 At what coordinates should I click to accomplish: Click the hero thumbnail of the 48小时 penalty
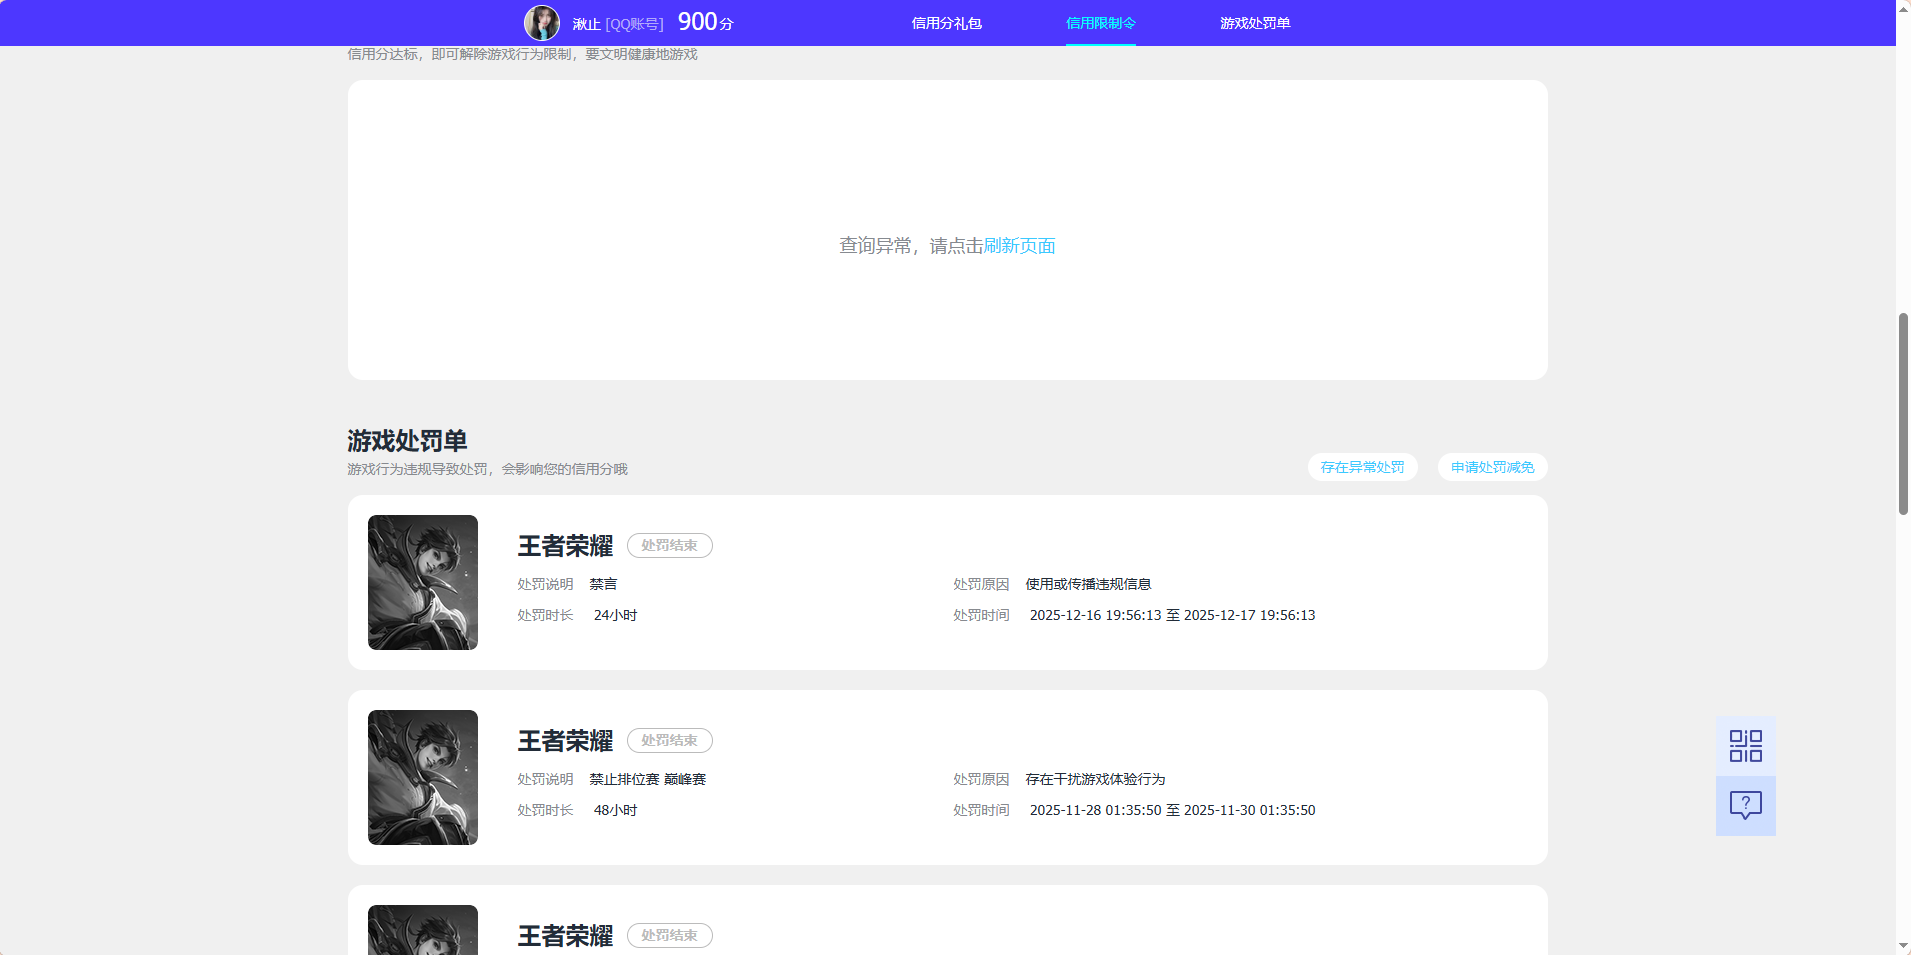pos(423,777)
